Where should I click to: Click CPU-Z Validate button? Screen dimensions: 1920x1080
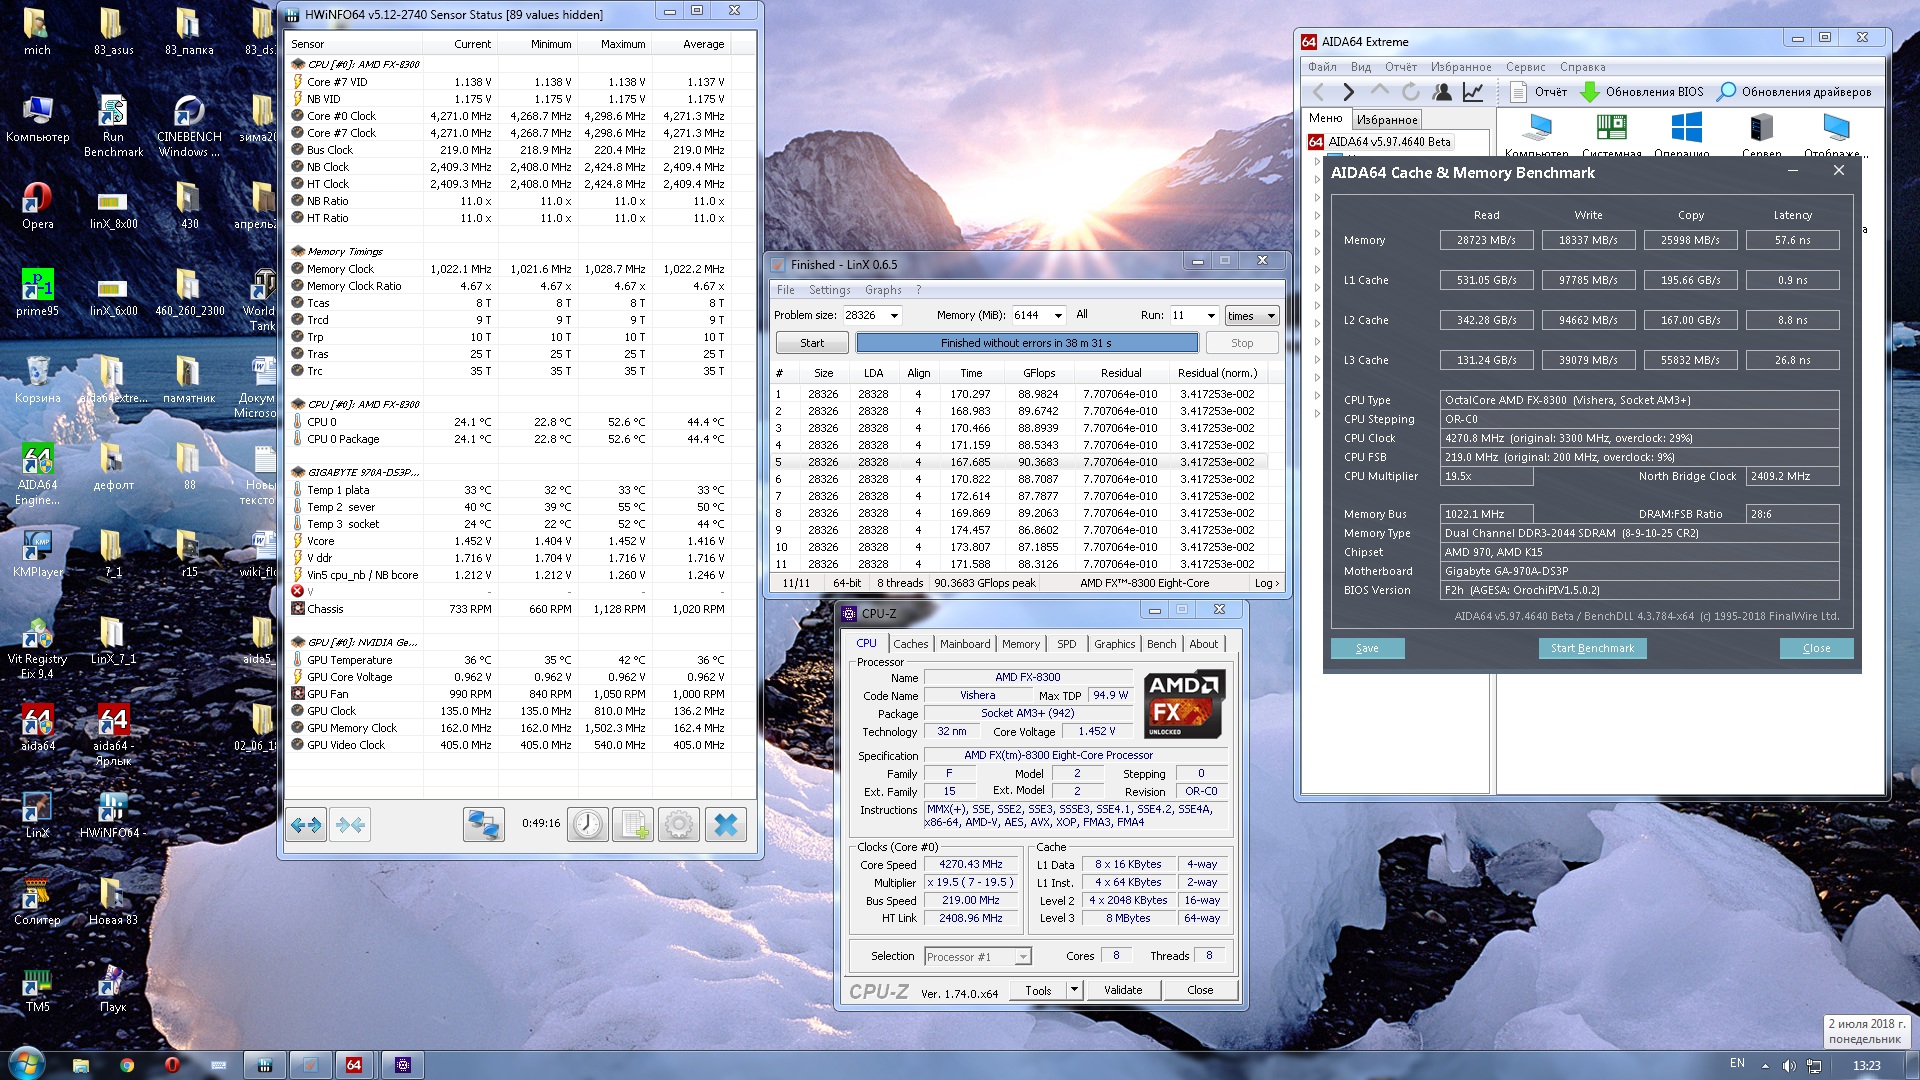point(1122,990)
